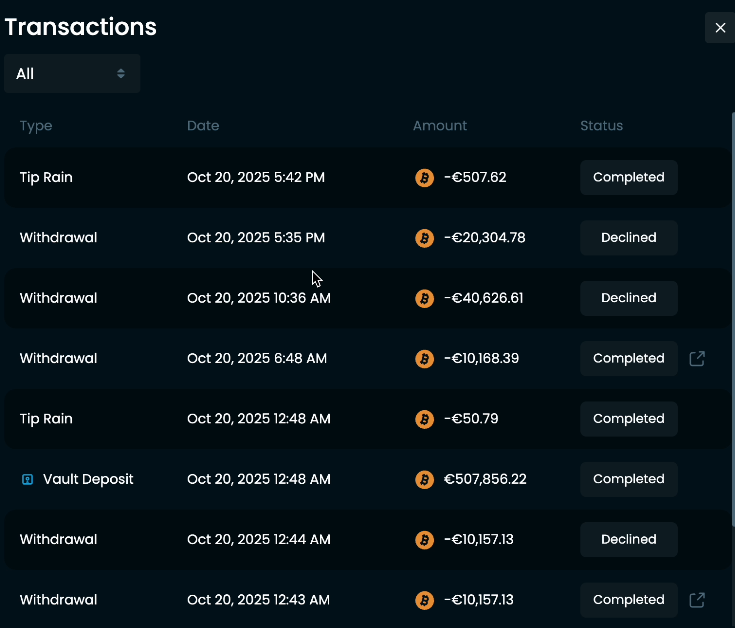Click Completed status of 5:42 PM Tip Rain
The height and width of the screenshot is (628, 735).
628,177
